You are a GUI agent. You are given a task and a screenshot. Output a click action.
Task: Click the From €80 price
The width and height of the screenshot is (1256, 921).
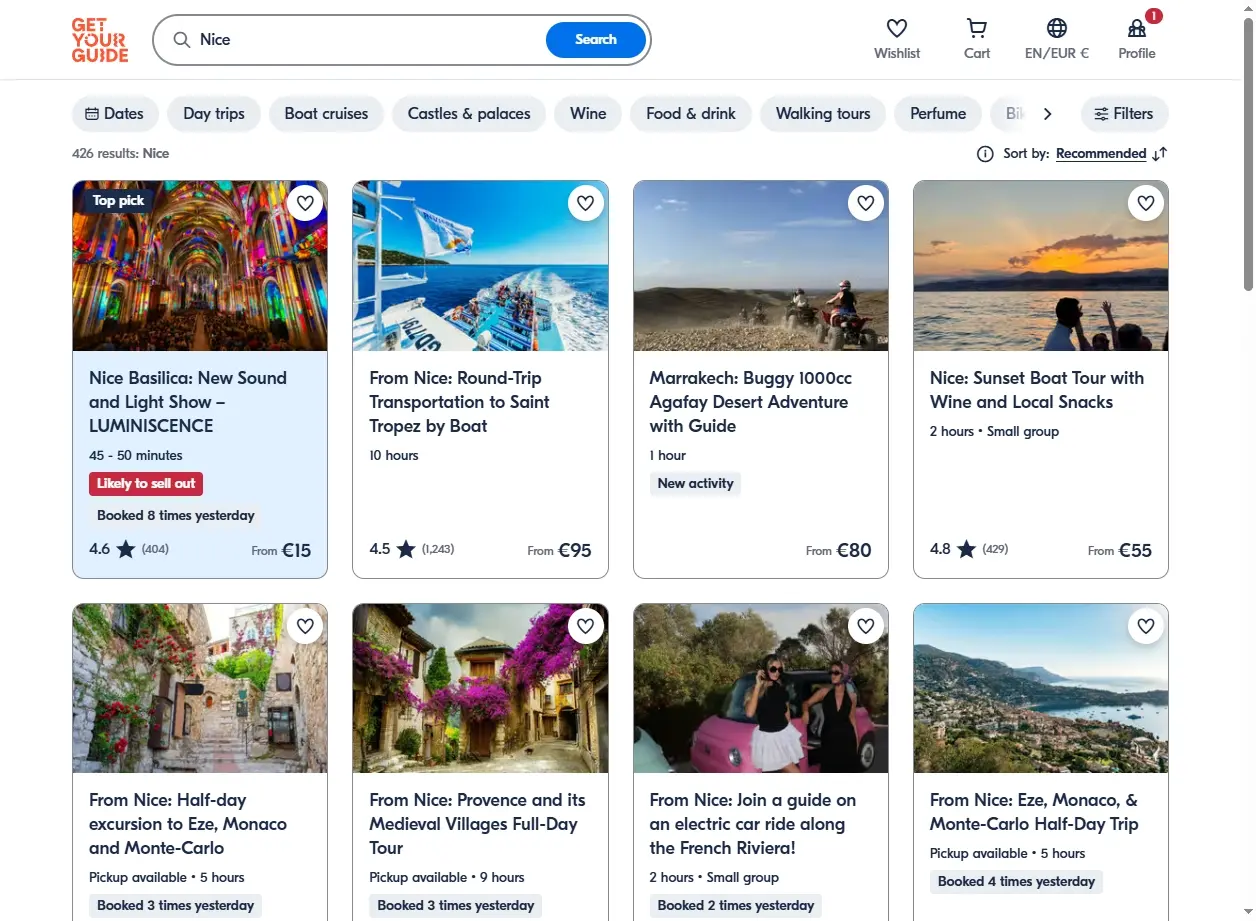pos(839,550)
